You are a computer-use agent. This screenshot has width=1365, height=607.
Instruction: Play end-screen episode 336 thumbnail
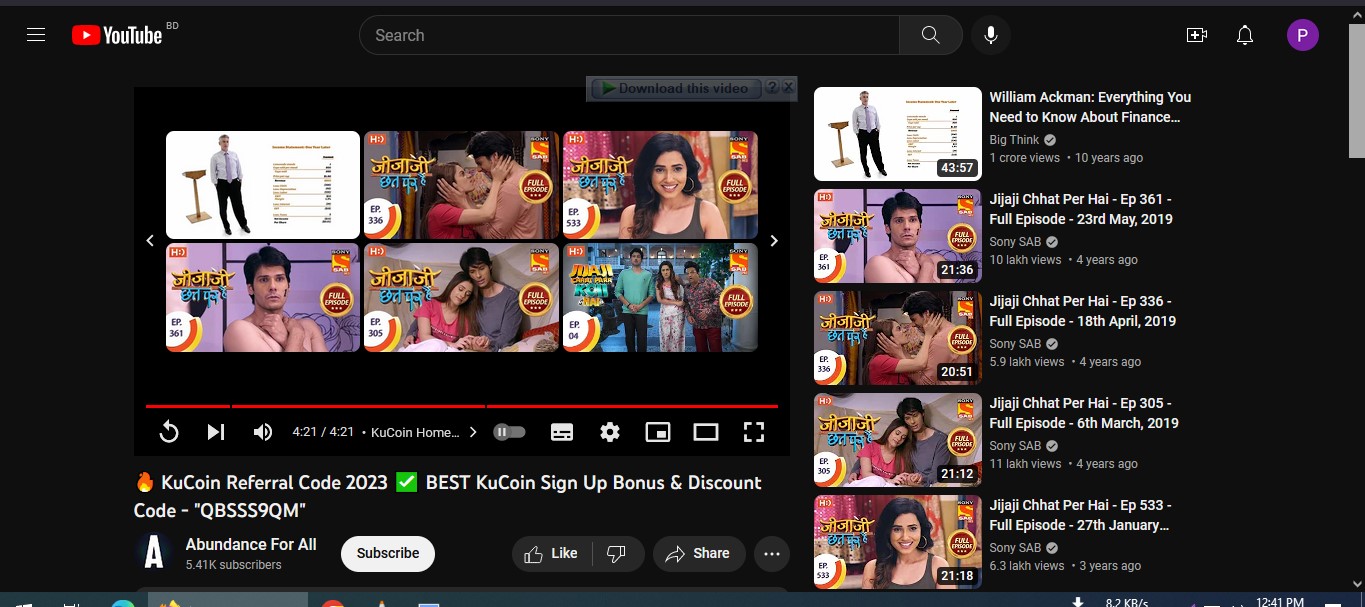(x=461, y=185)
